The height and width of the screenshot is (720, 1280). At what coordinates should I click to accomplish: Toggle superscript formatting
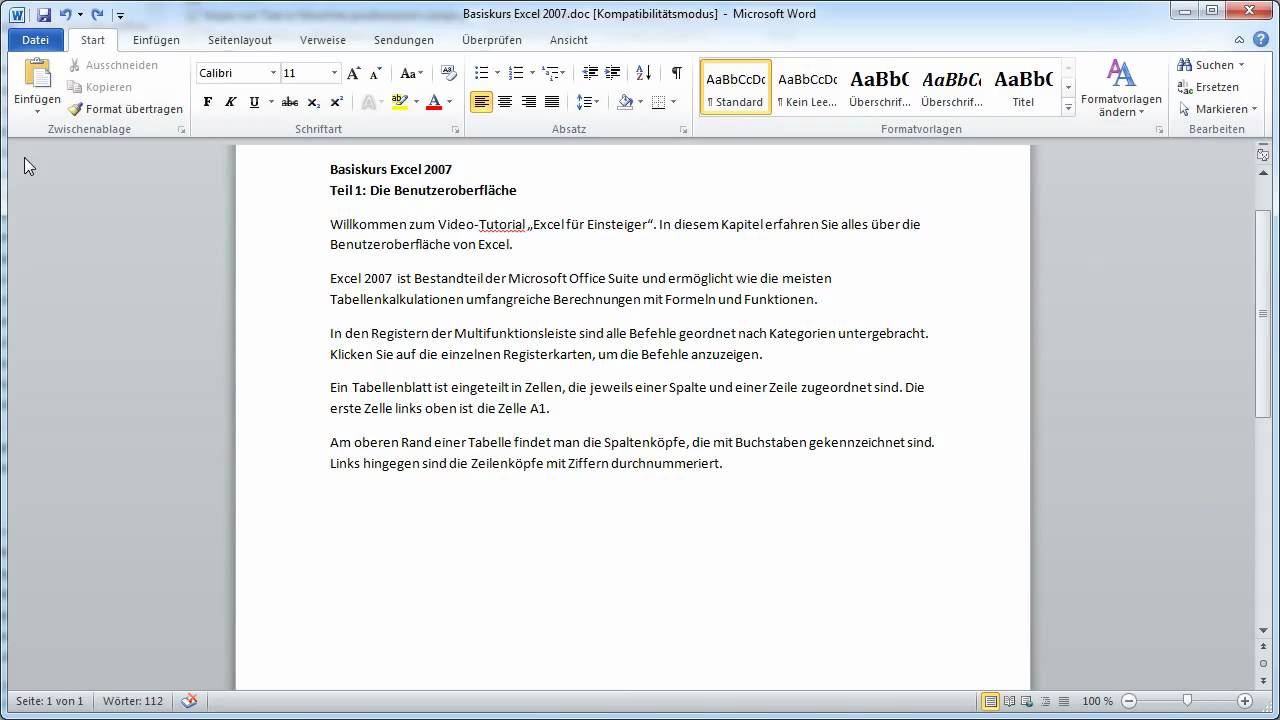point(337,102)
